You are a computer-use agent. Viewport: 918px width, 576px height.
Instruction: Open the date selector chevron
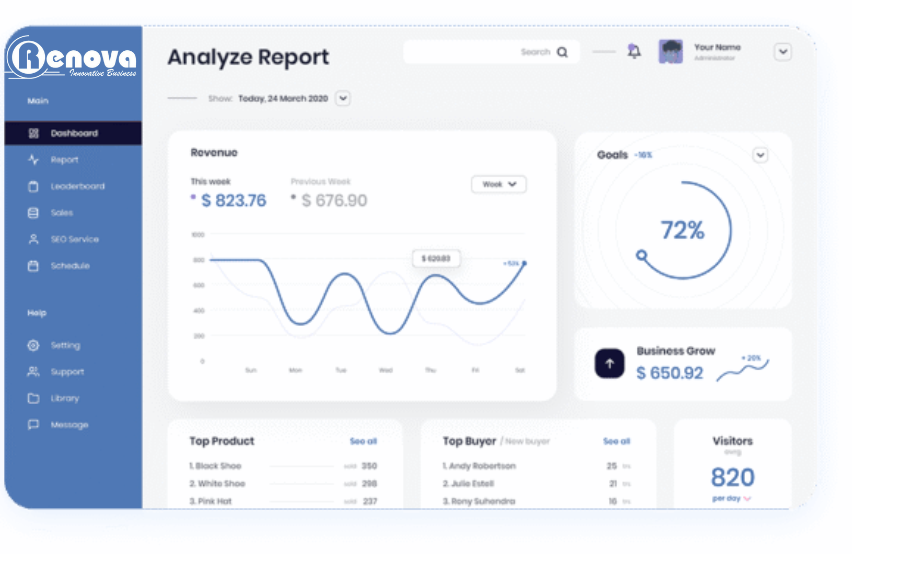pos(343,98)
